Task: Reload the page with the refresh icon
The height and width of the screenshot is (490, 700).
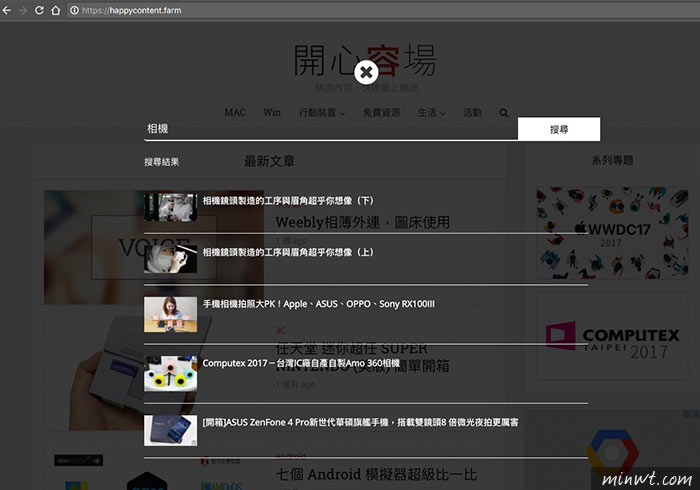Action: pos(39,10)
